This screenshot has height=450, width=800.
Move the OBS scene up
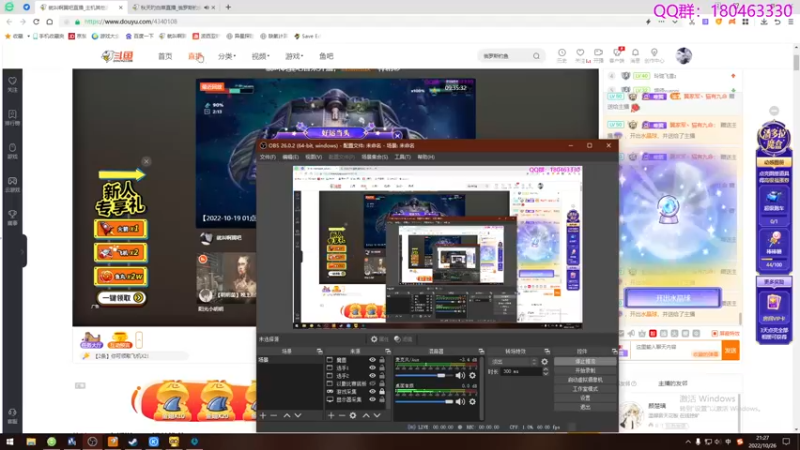pos(287,415)
